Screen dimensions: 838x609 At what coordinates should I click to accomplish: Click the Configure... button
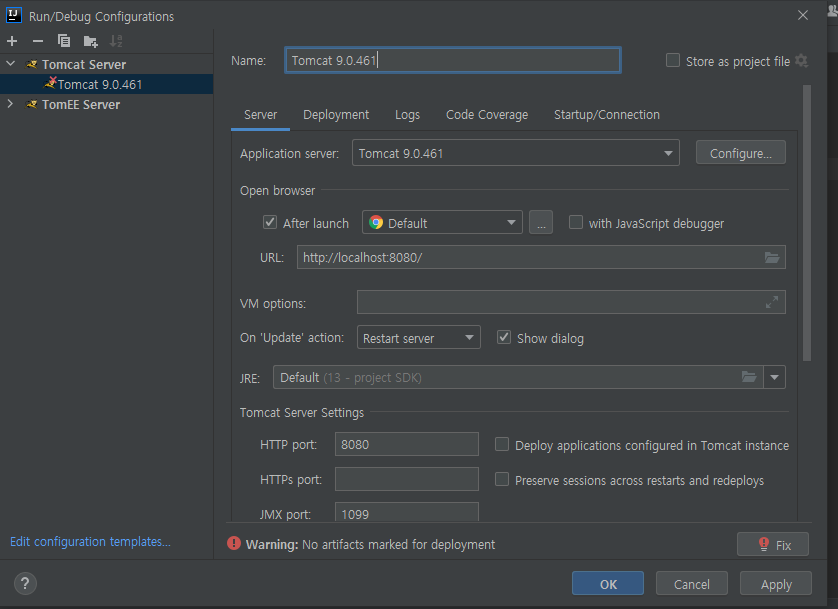tap(741, 153)
